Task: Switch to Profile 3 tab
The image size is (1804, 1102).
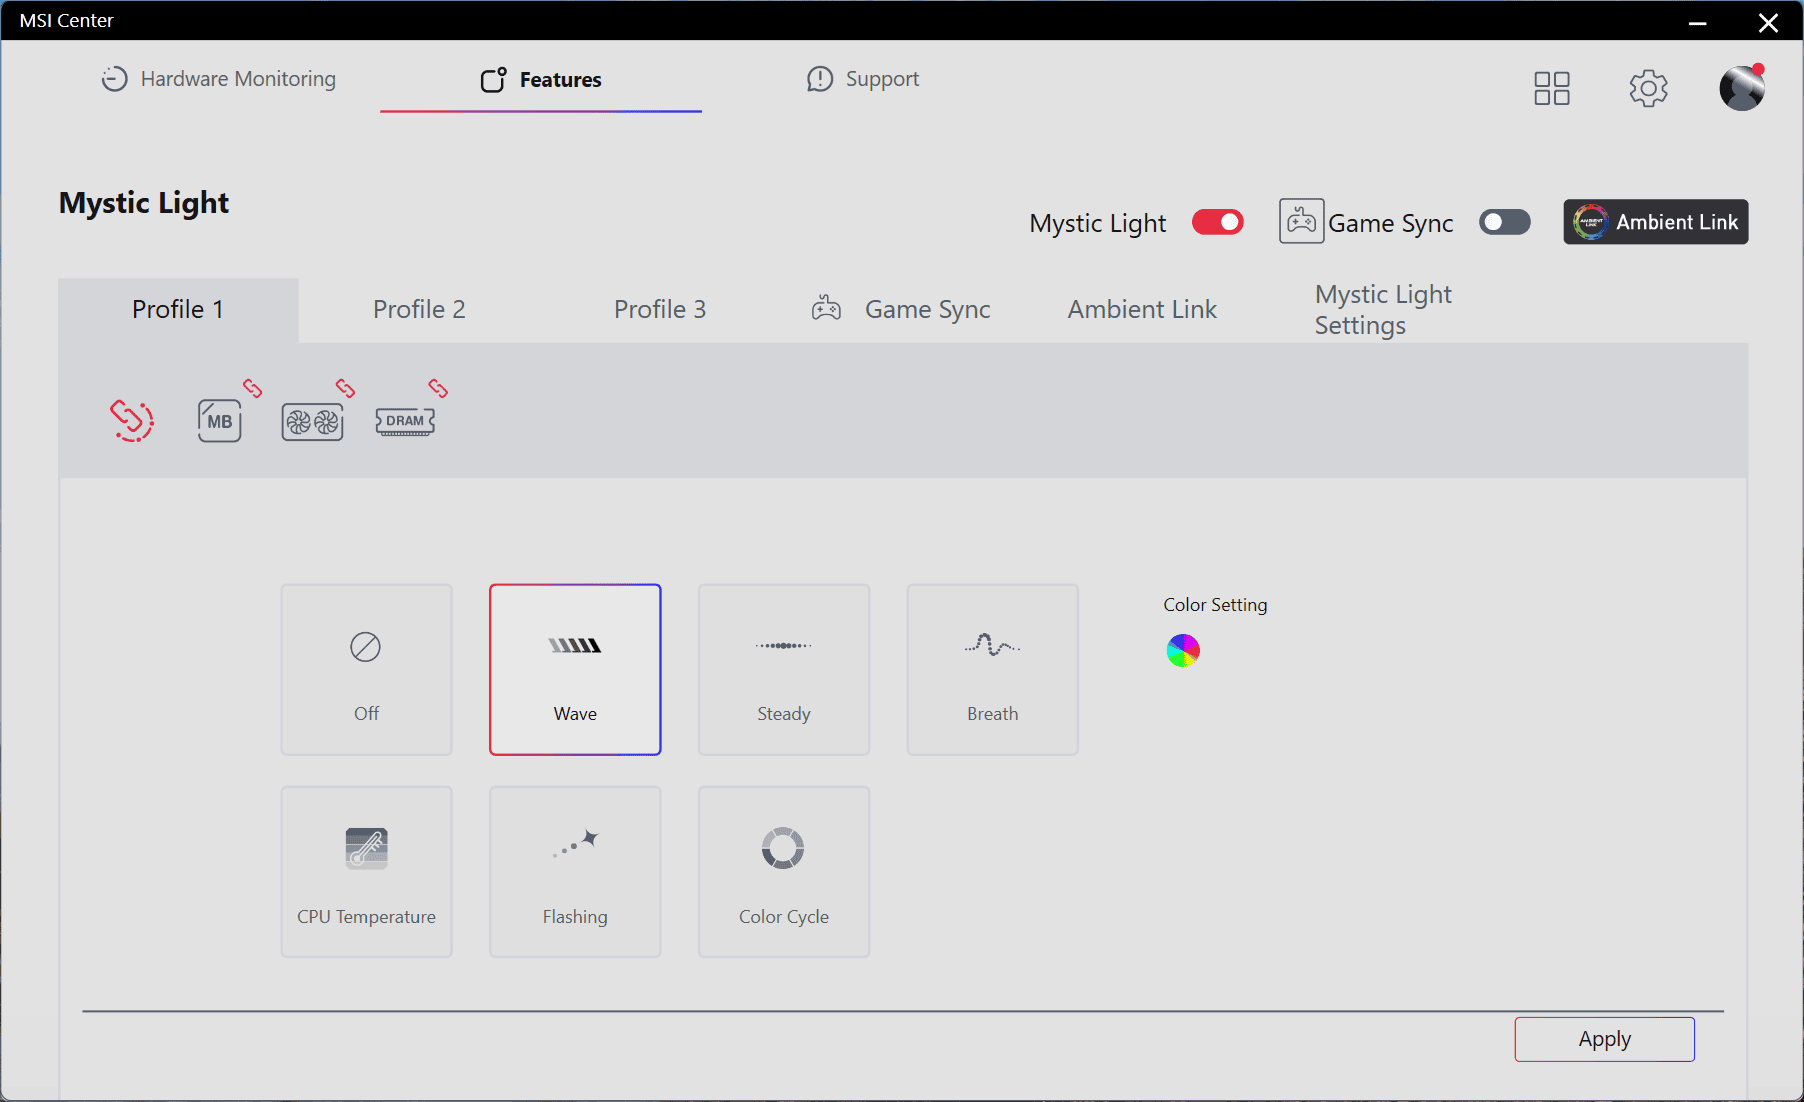Action: coord(660,310)
